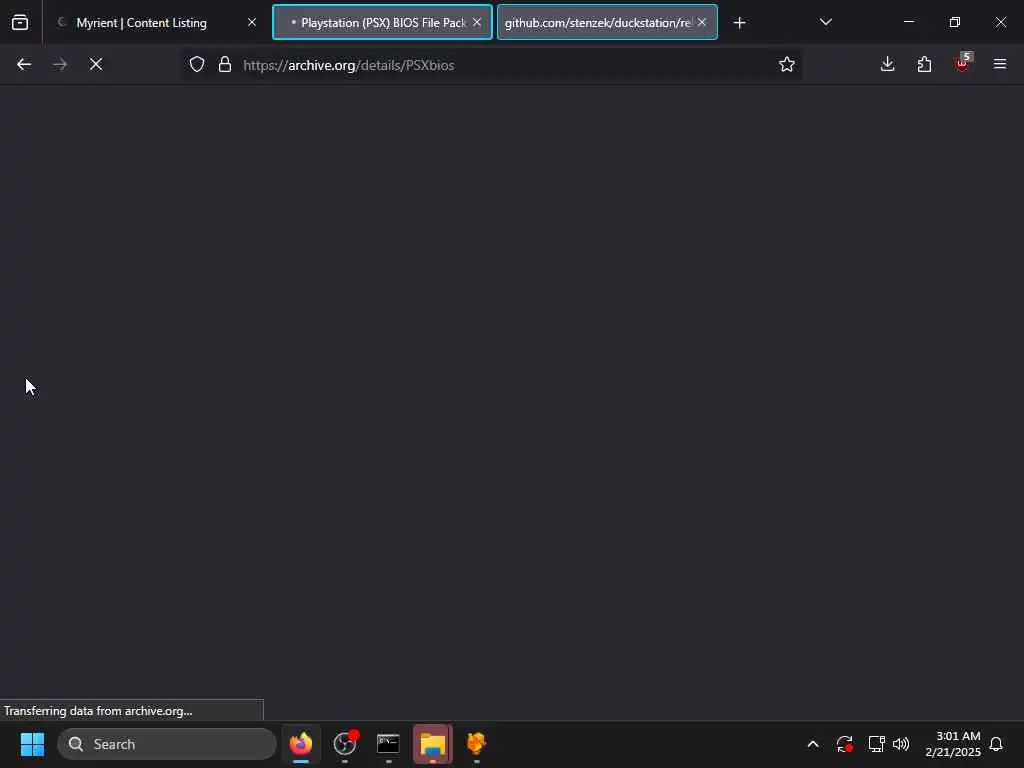
Task: View site security lock information
Action: (225, 64)
